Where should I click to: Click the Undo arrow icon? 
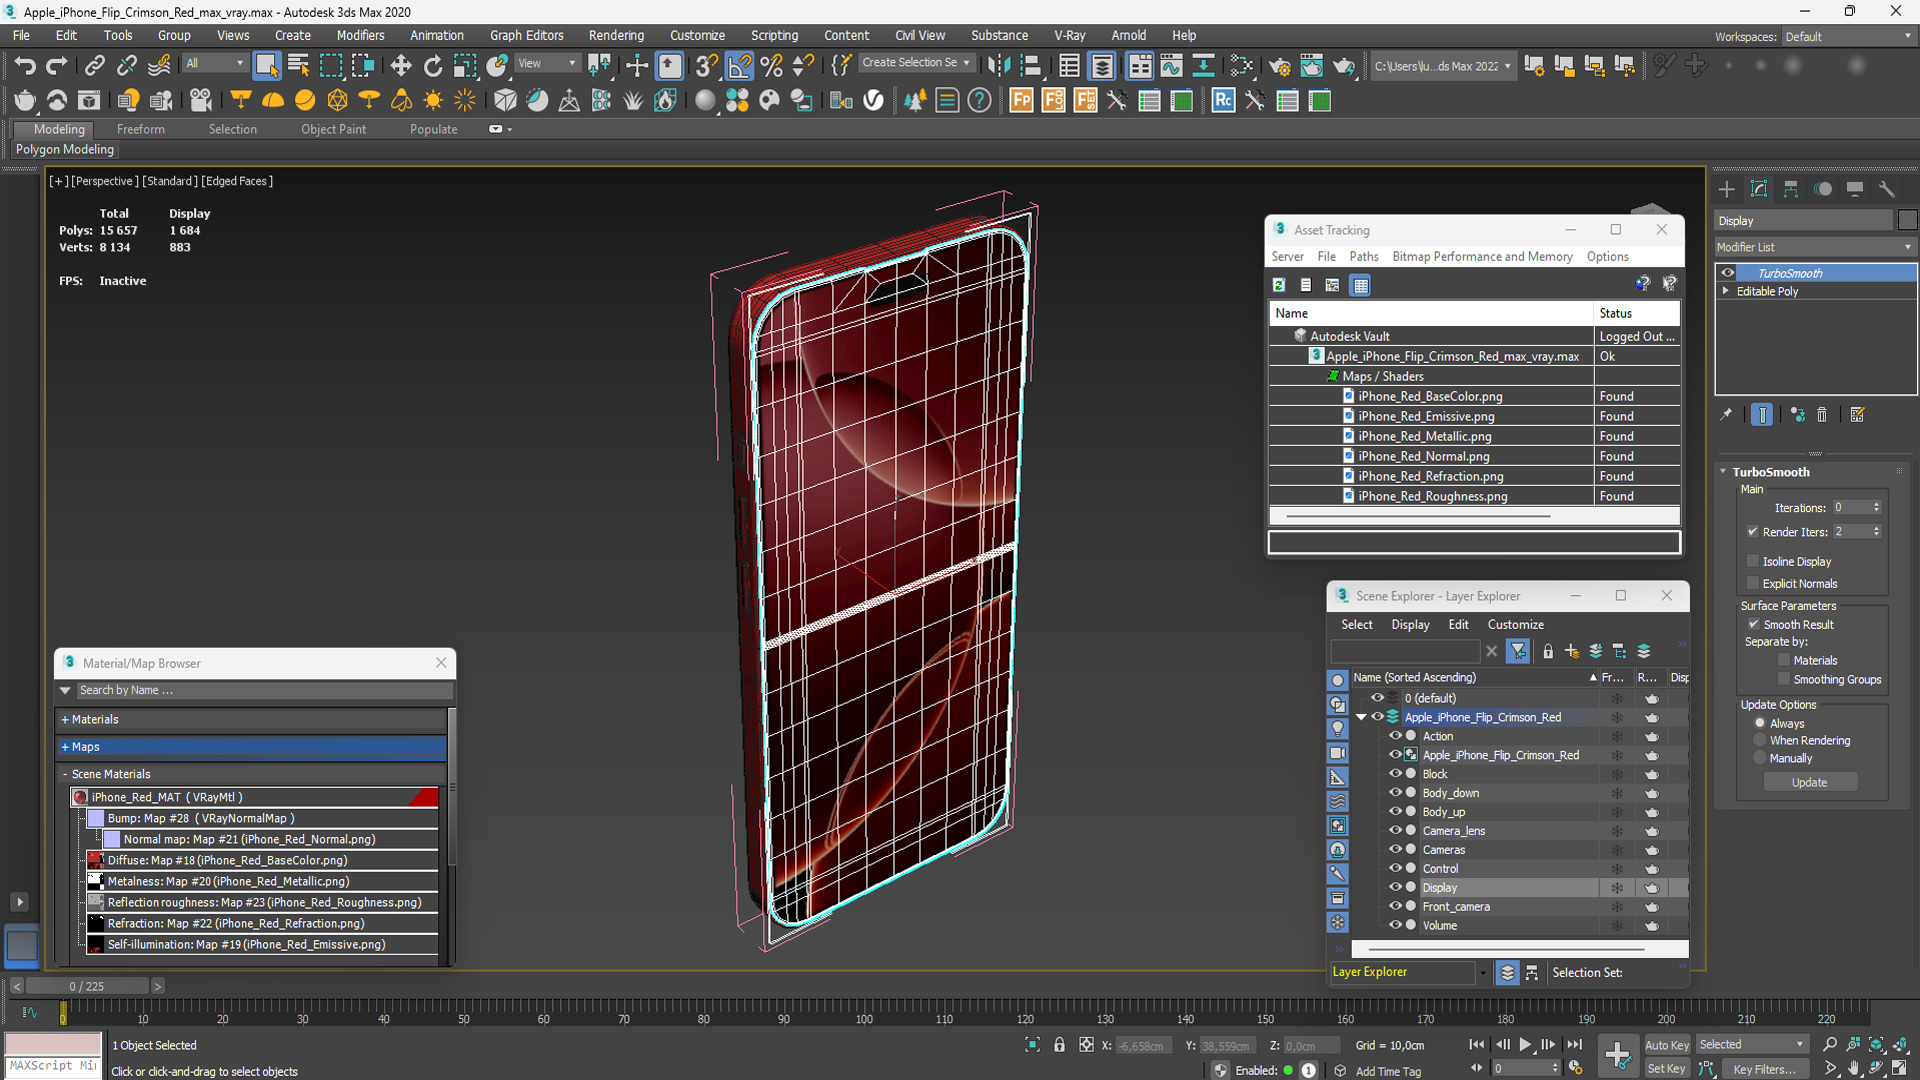[x=25, y=66]
